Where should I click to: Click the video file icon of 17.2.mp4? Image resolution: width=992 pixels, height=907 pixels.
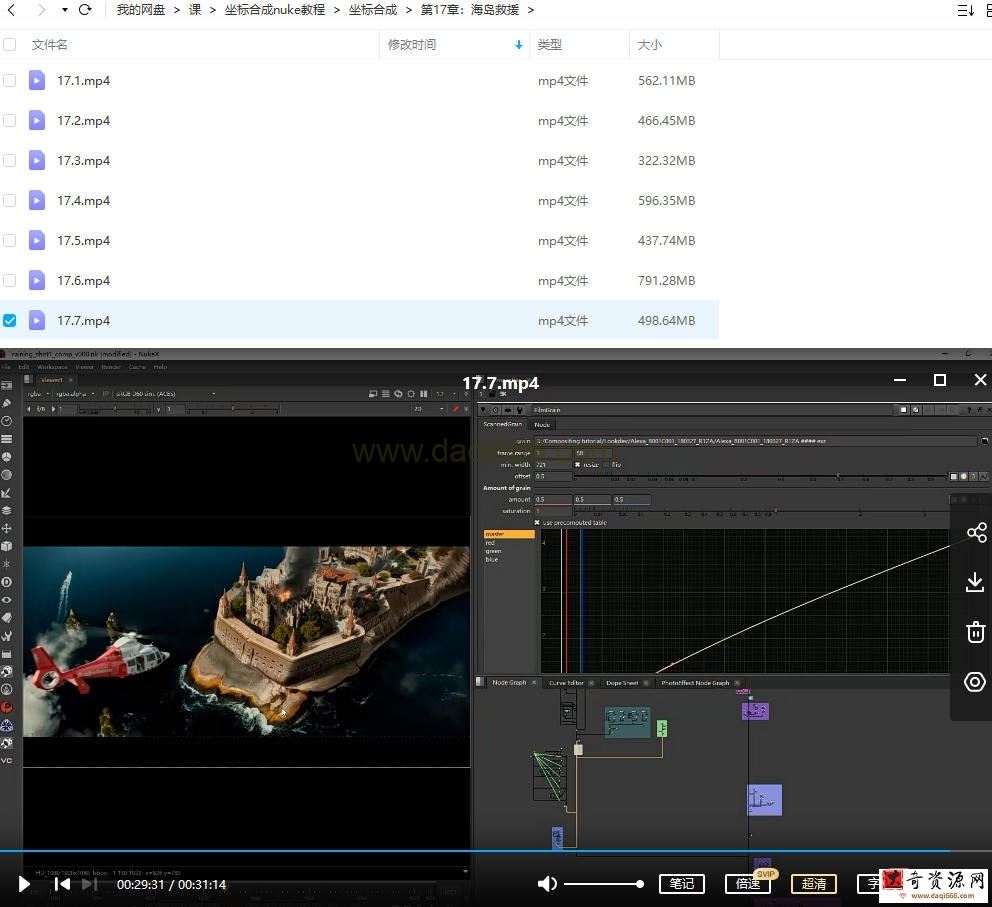point(37,120)
